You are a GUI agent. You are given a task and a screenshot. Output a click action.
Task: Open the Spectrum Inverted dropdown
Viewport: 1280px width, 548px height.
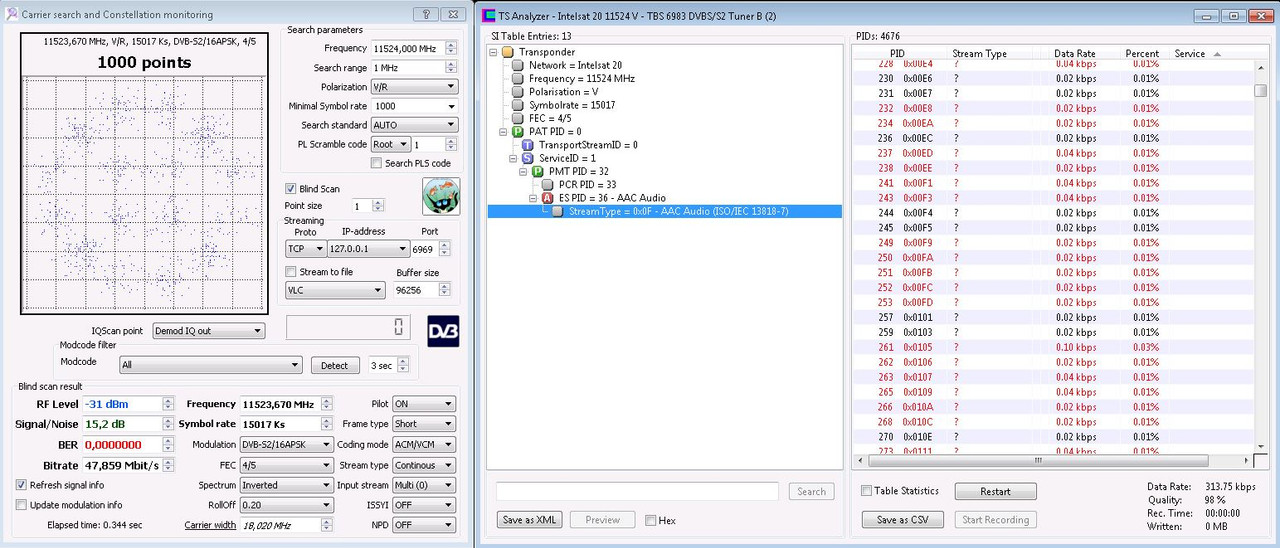[285, 485]
